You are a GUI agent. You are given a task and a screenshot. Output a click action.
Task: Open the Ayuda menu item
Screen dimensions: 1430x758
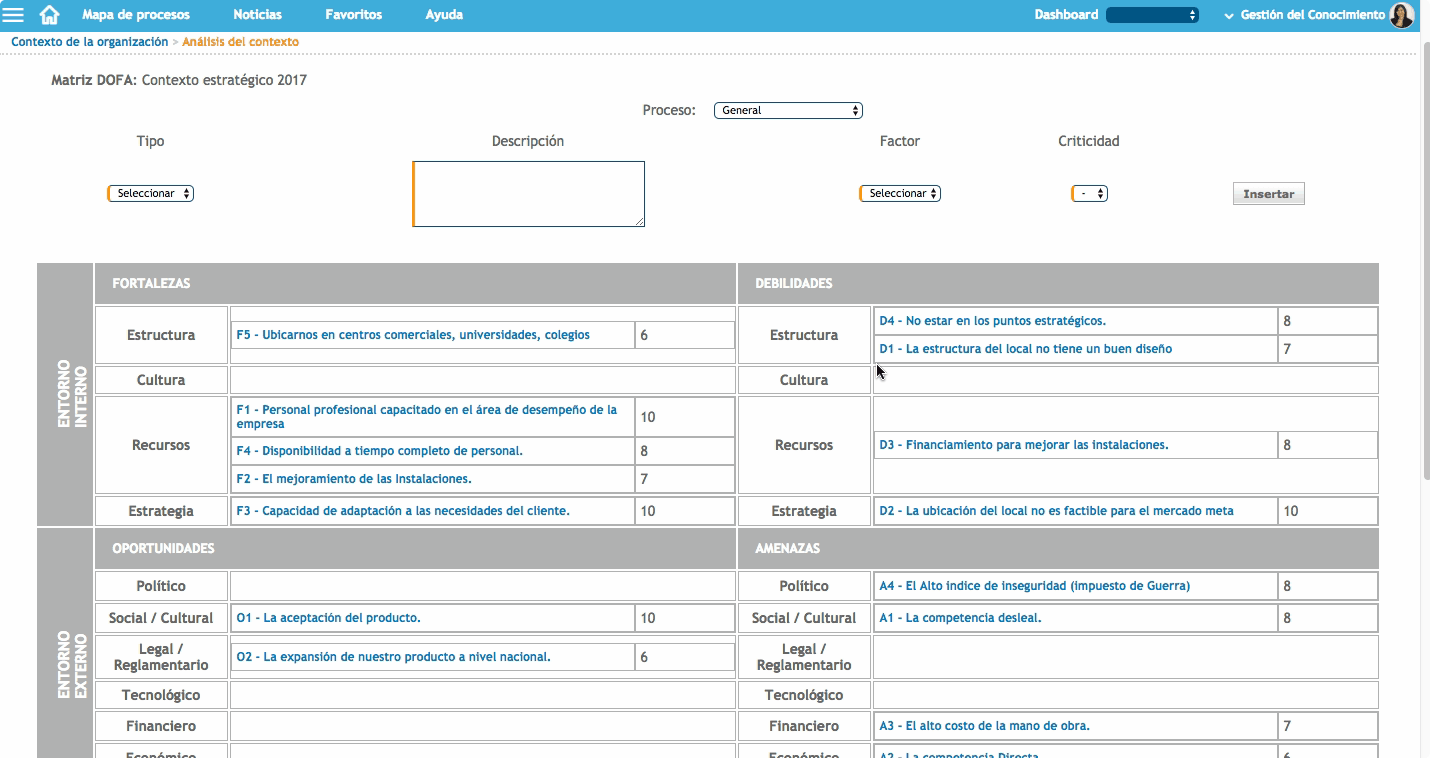[444, 15]
